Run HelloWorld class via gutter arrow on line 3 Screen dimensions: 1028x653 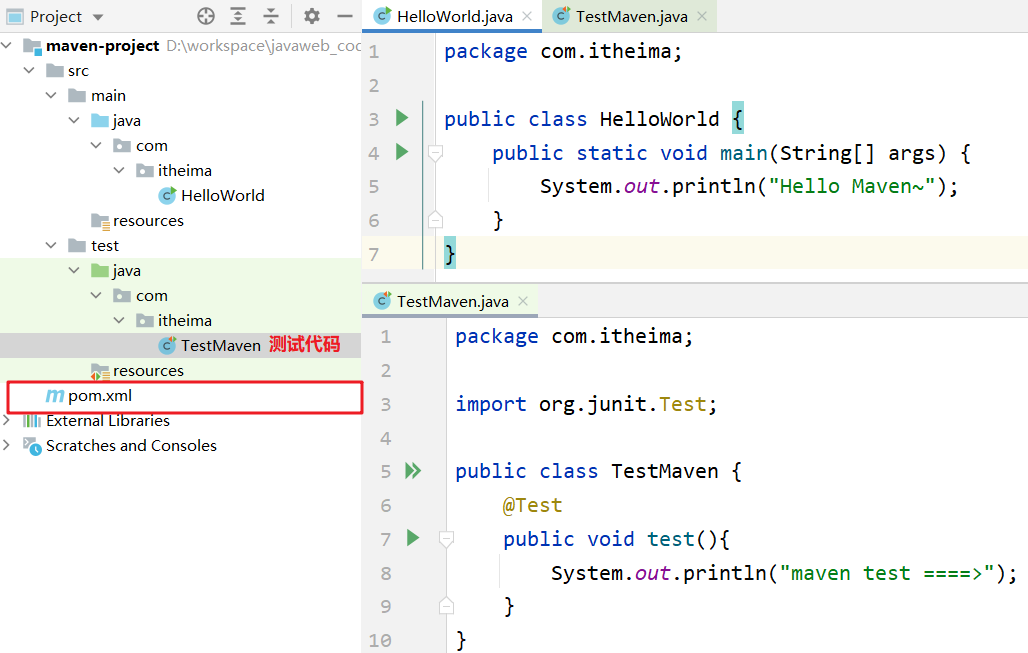click(402, 118)
